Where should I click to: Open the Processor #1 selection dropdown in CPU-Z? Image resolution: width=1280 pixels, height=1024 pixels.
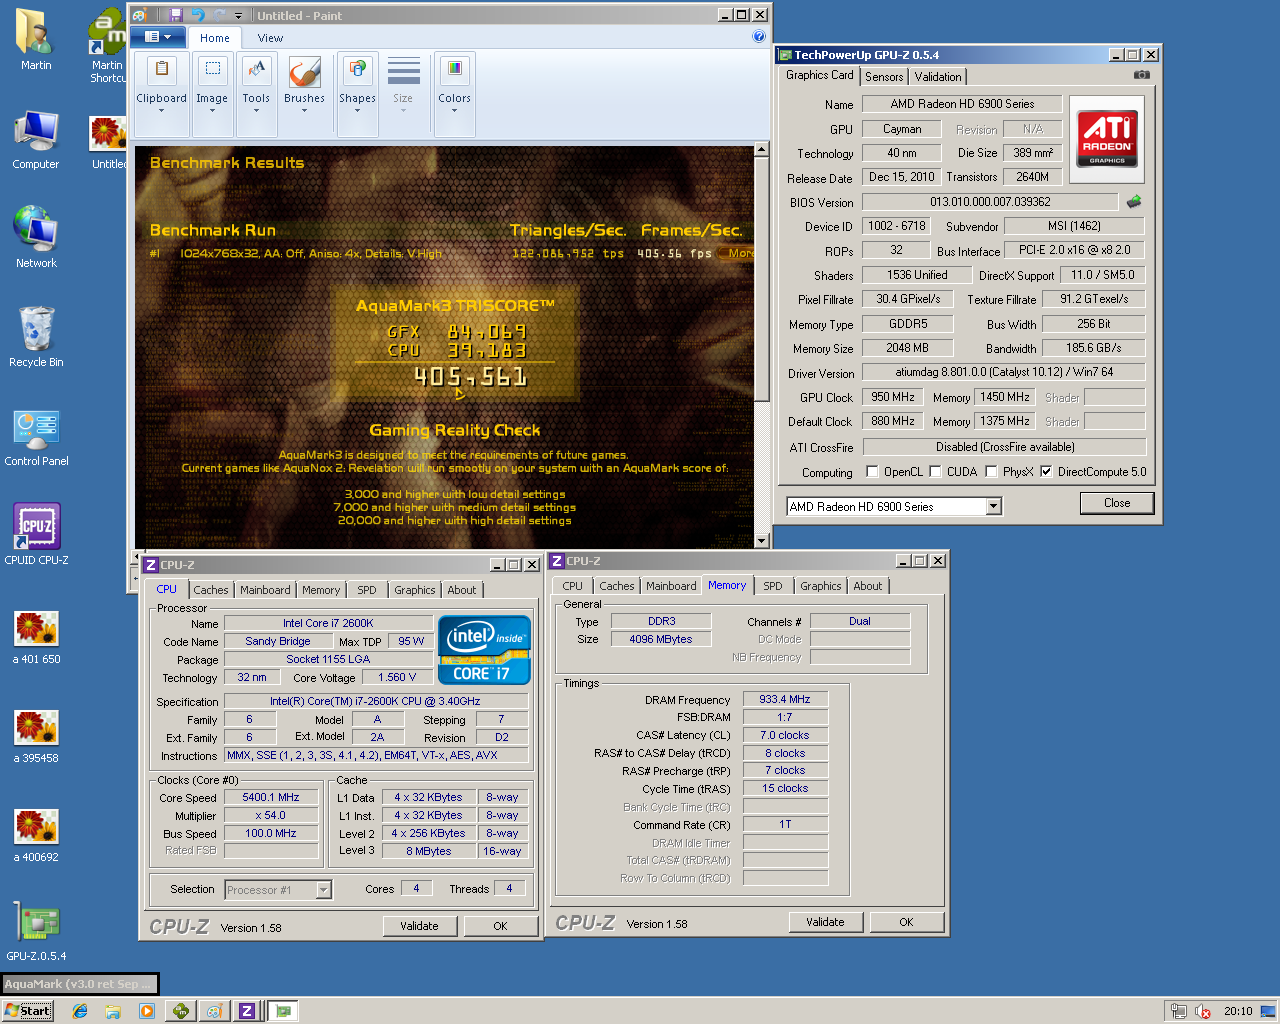(x=323, y=890)
